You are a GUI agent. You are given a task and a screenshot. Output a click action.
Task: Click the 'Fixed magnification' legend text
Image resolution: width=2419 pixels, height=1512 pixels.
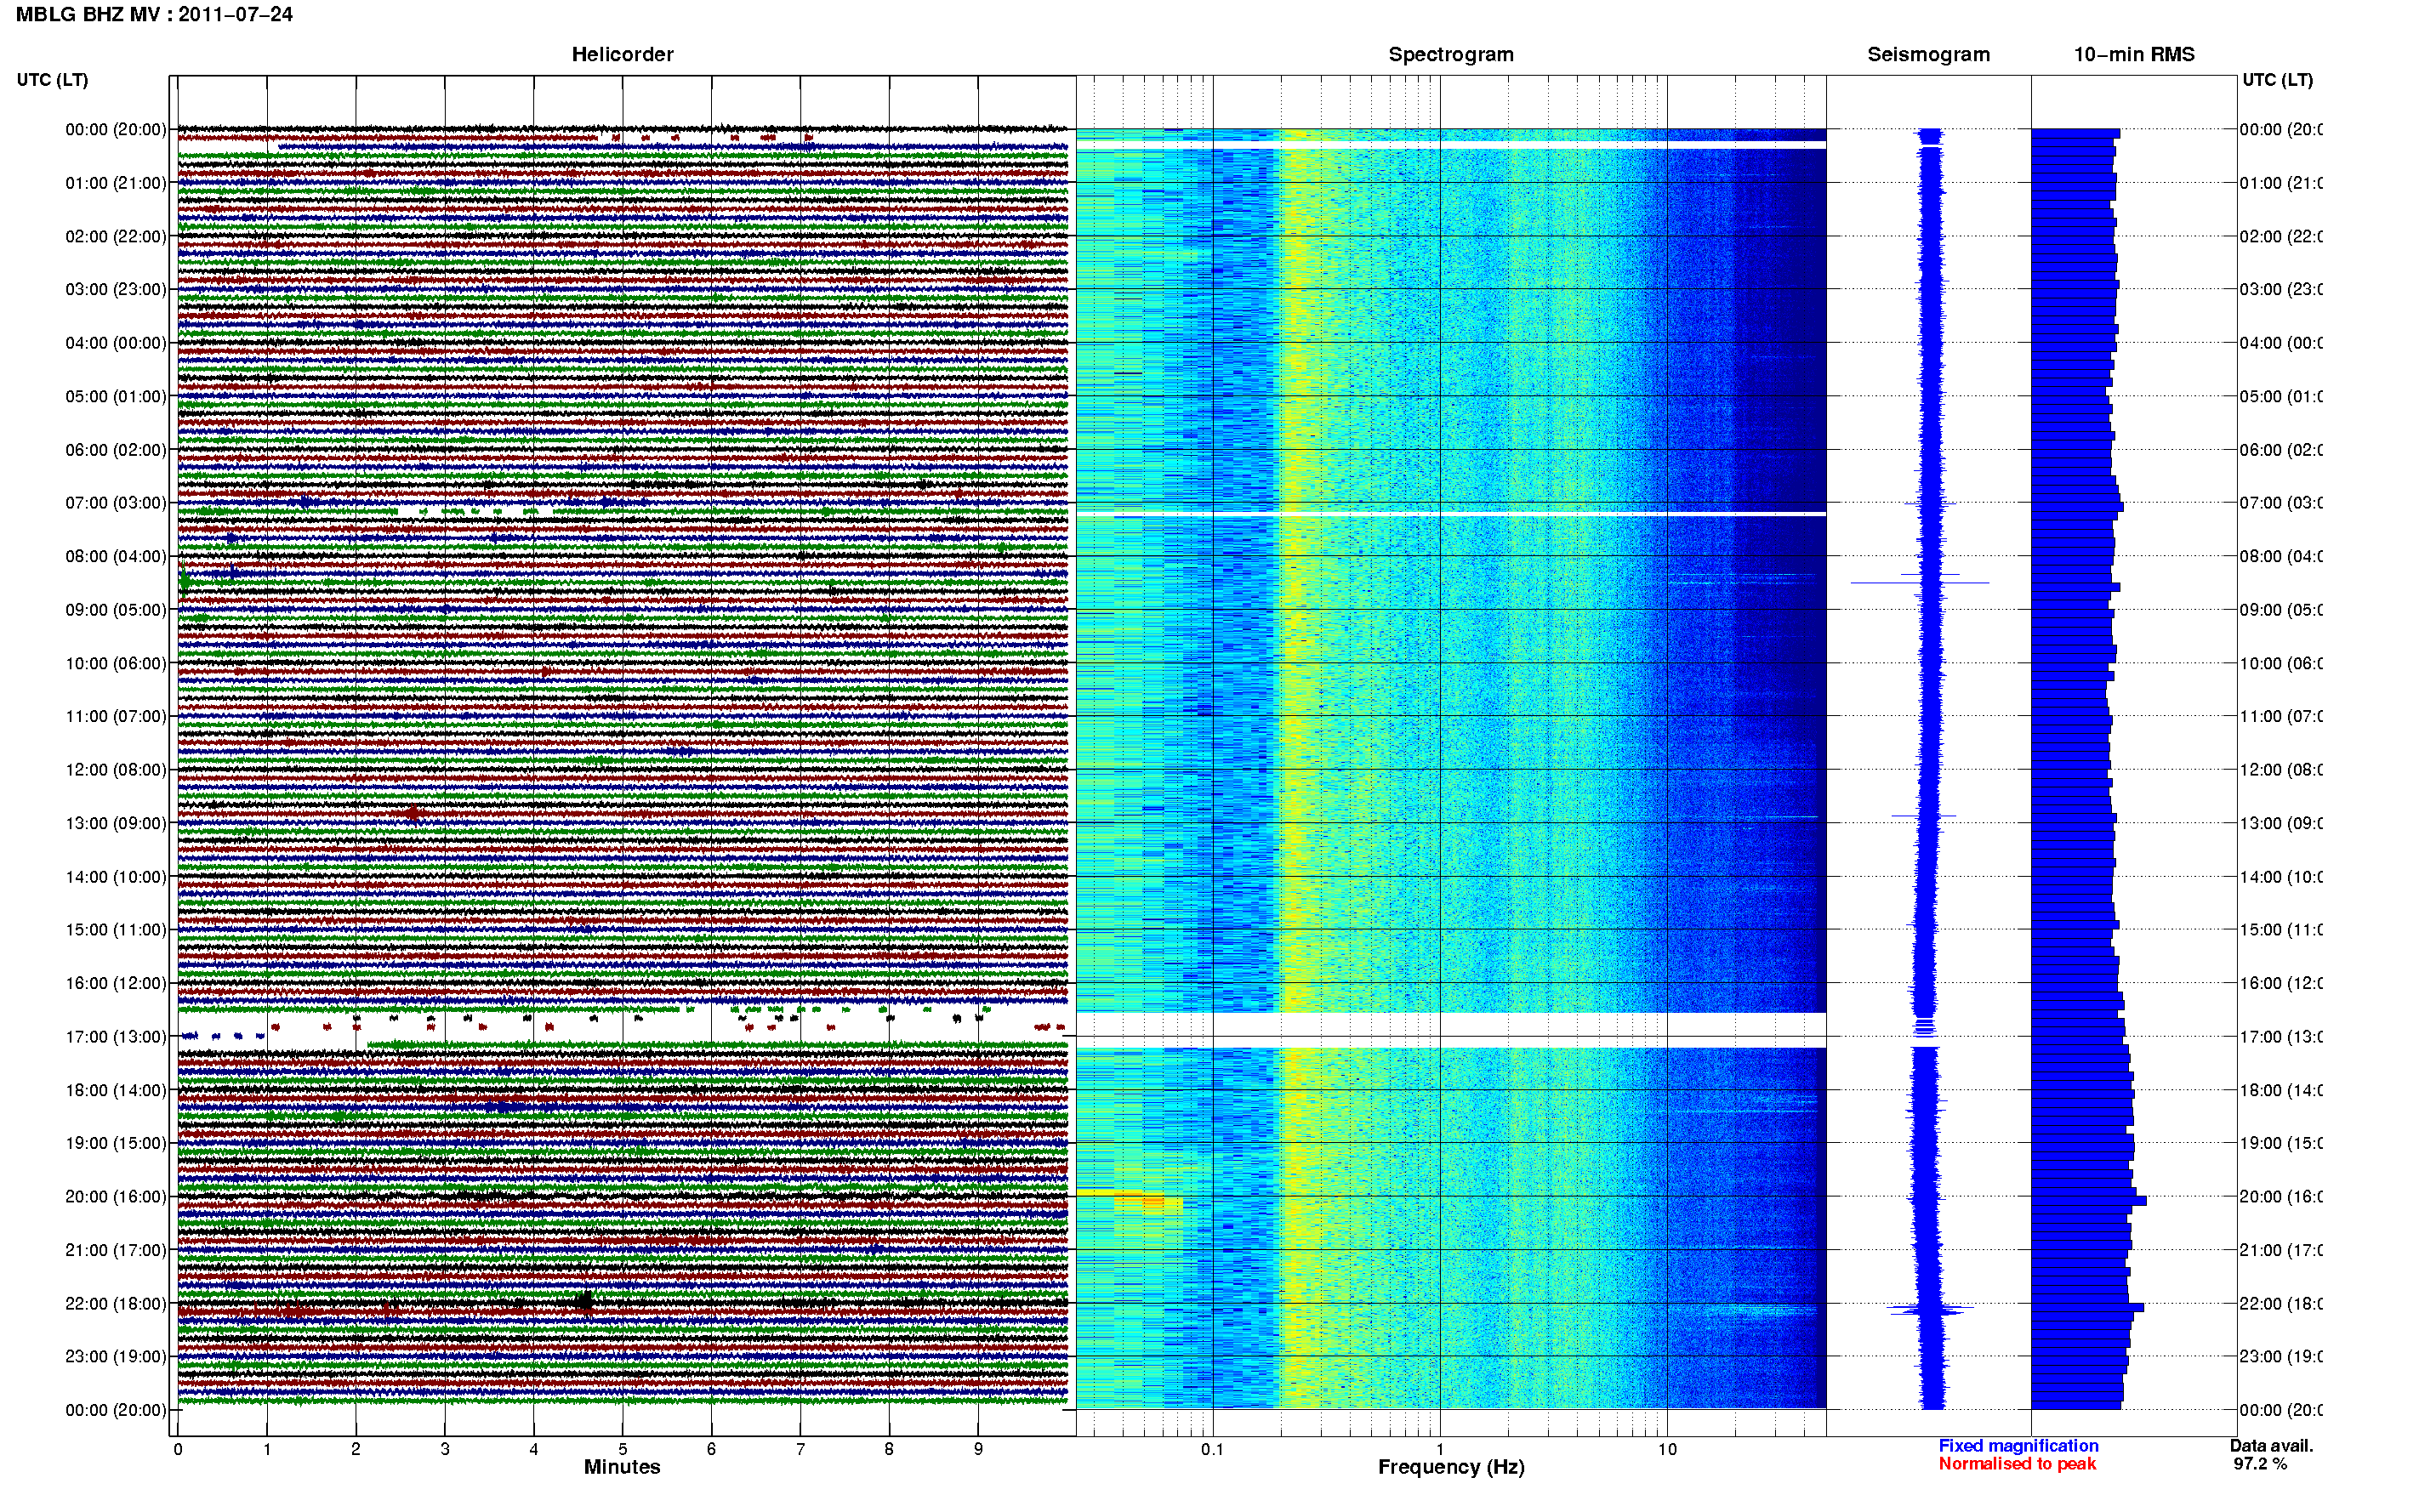(2018, 1445)
